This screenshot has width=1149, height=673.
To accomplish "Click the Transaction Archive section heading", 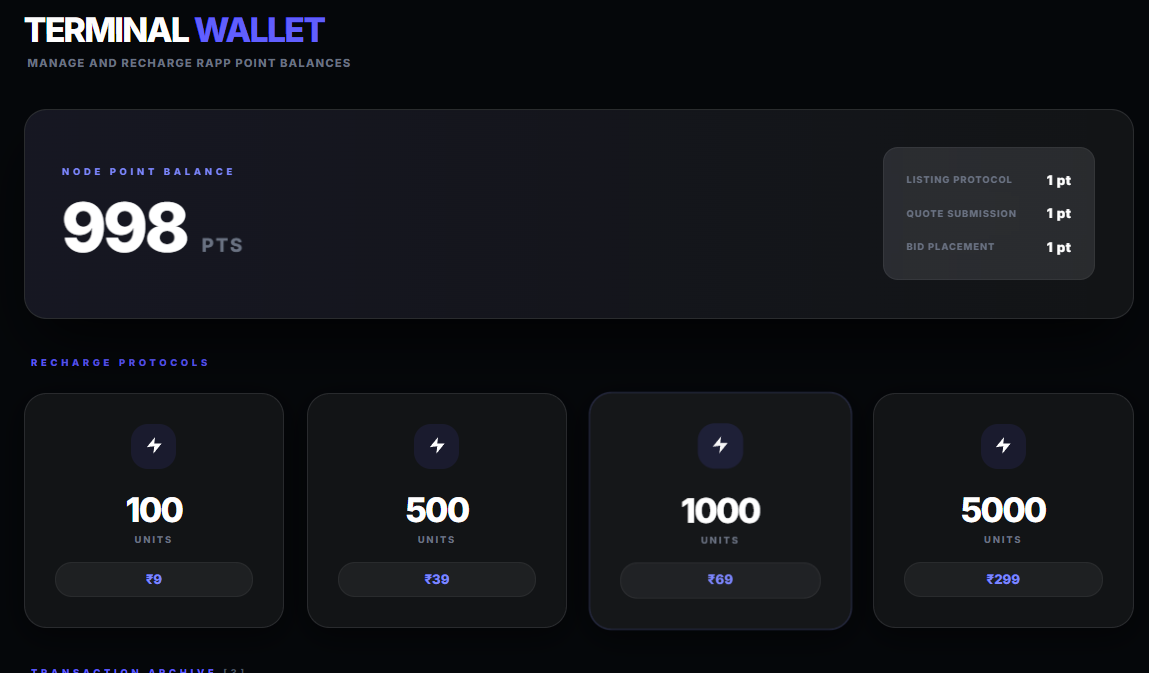I will [x=124, y=669].
